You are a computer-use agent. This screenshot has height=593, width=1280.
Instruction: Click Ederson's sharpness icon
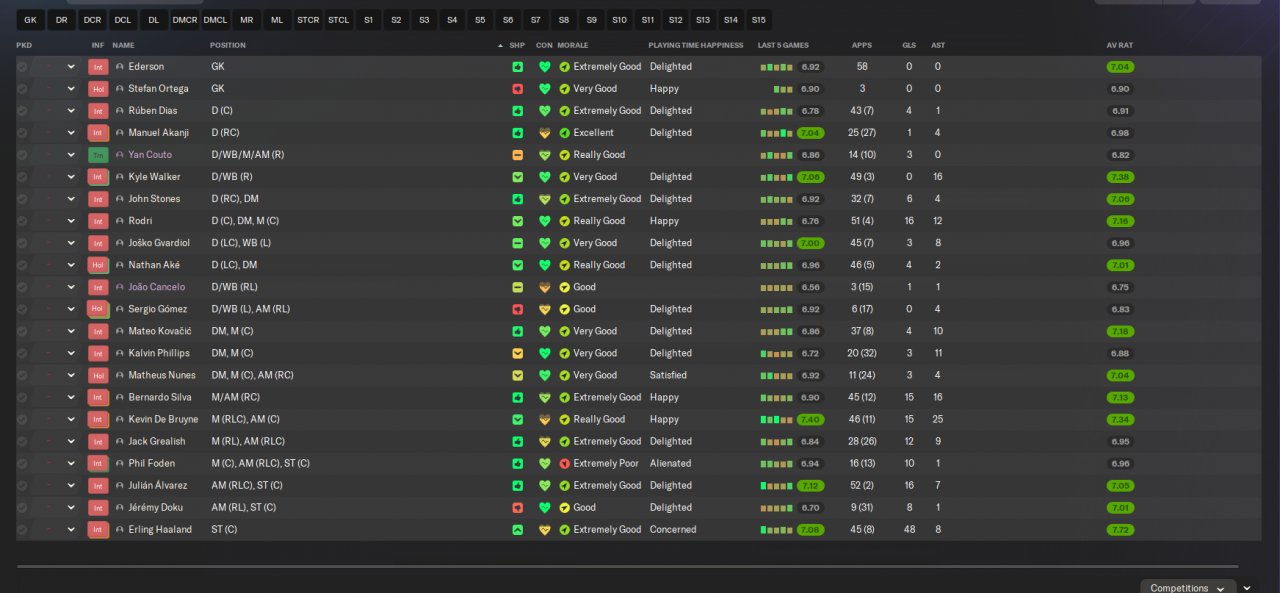pos(517,67)
